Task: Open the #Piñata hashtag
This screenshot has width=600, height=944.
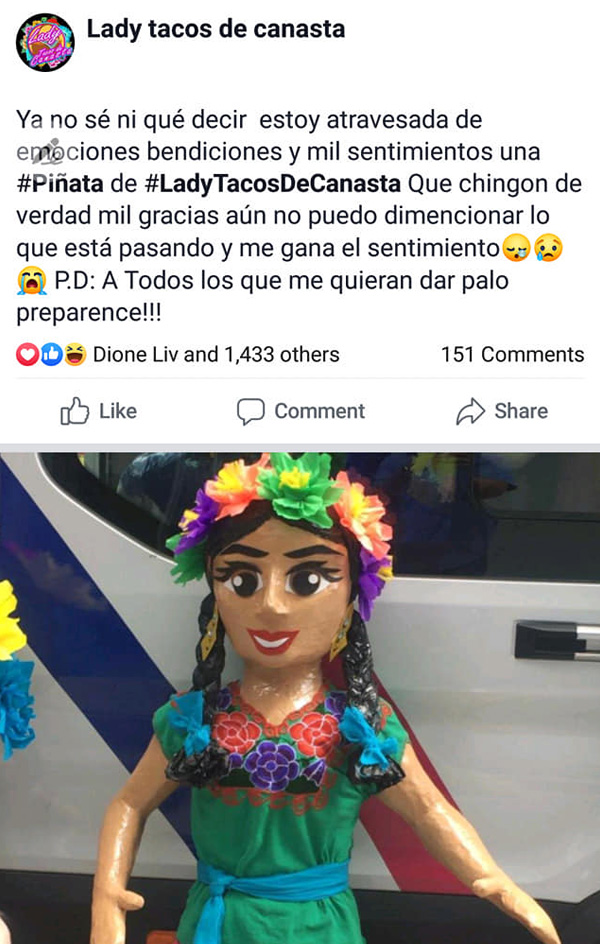Action: click(60, 184)
